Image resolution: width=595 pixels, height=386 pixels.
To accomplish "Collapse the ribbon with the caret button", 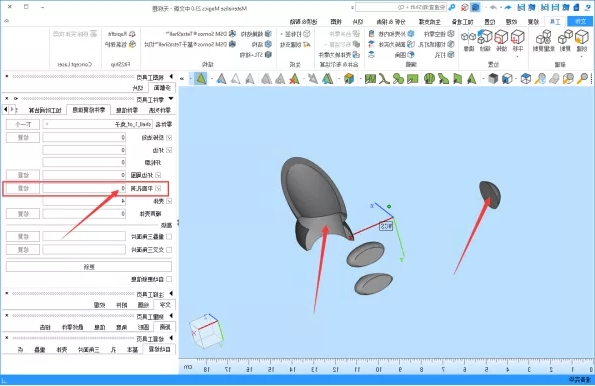I will pyautogui.click(x=7, y=21).
